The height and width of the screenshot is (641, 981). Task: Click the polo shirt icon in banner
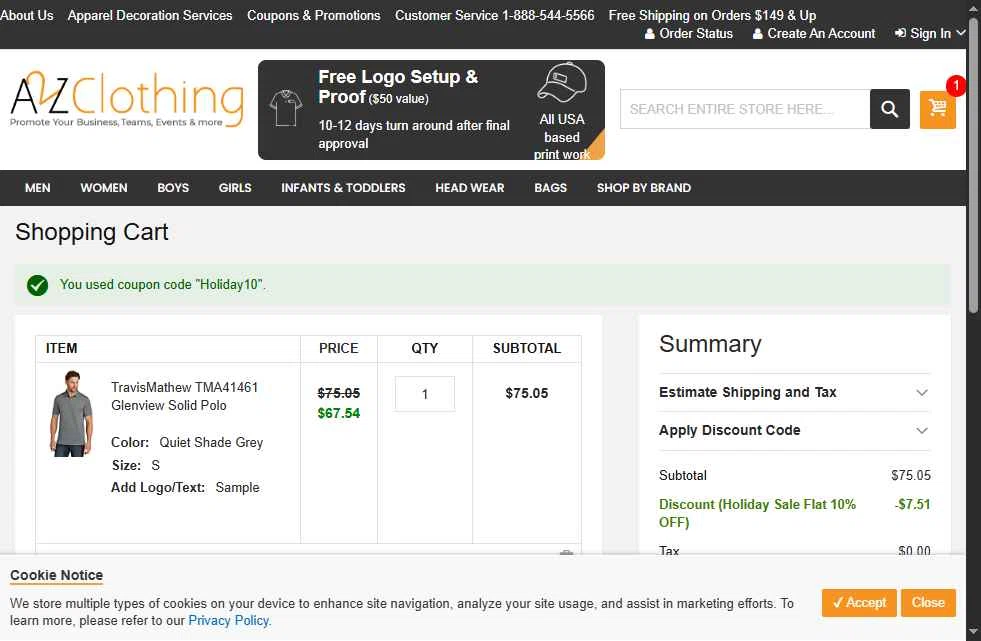point(286,108)
